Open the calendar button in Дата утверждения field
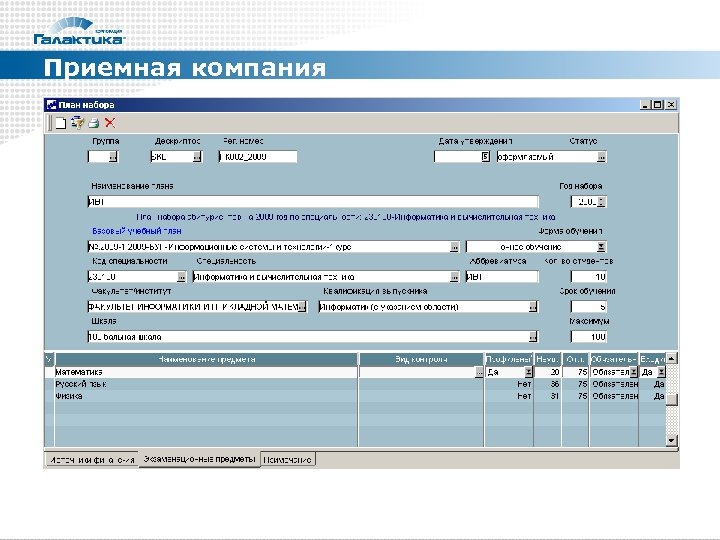Screen dimensions: 720x540 [485, 157]
